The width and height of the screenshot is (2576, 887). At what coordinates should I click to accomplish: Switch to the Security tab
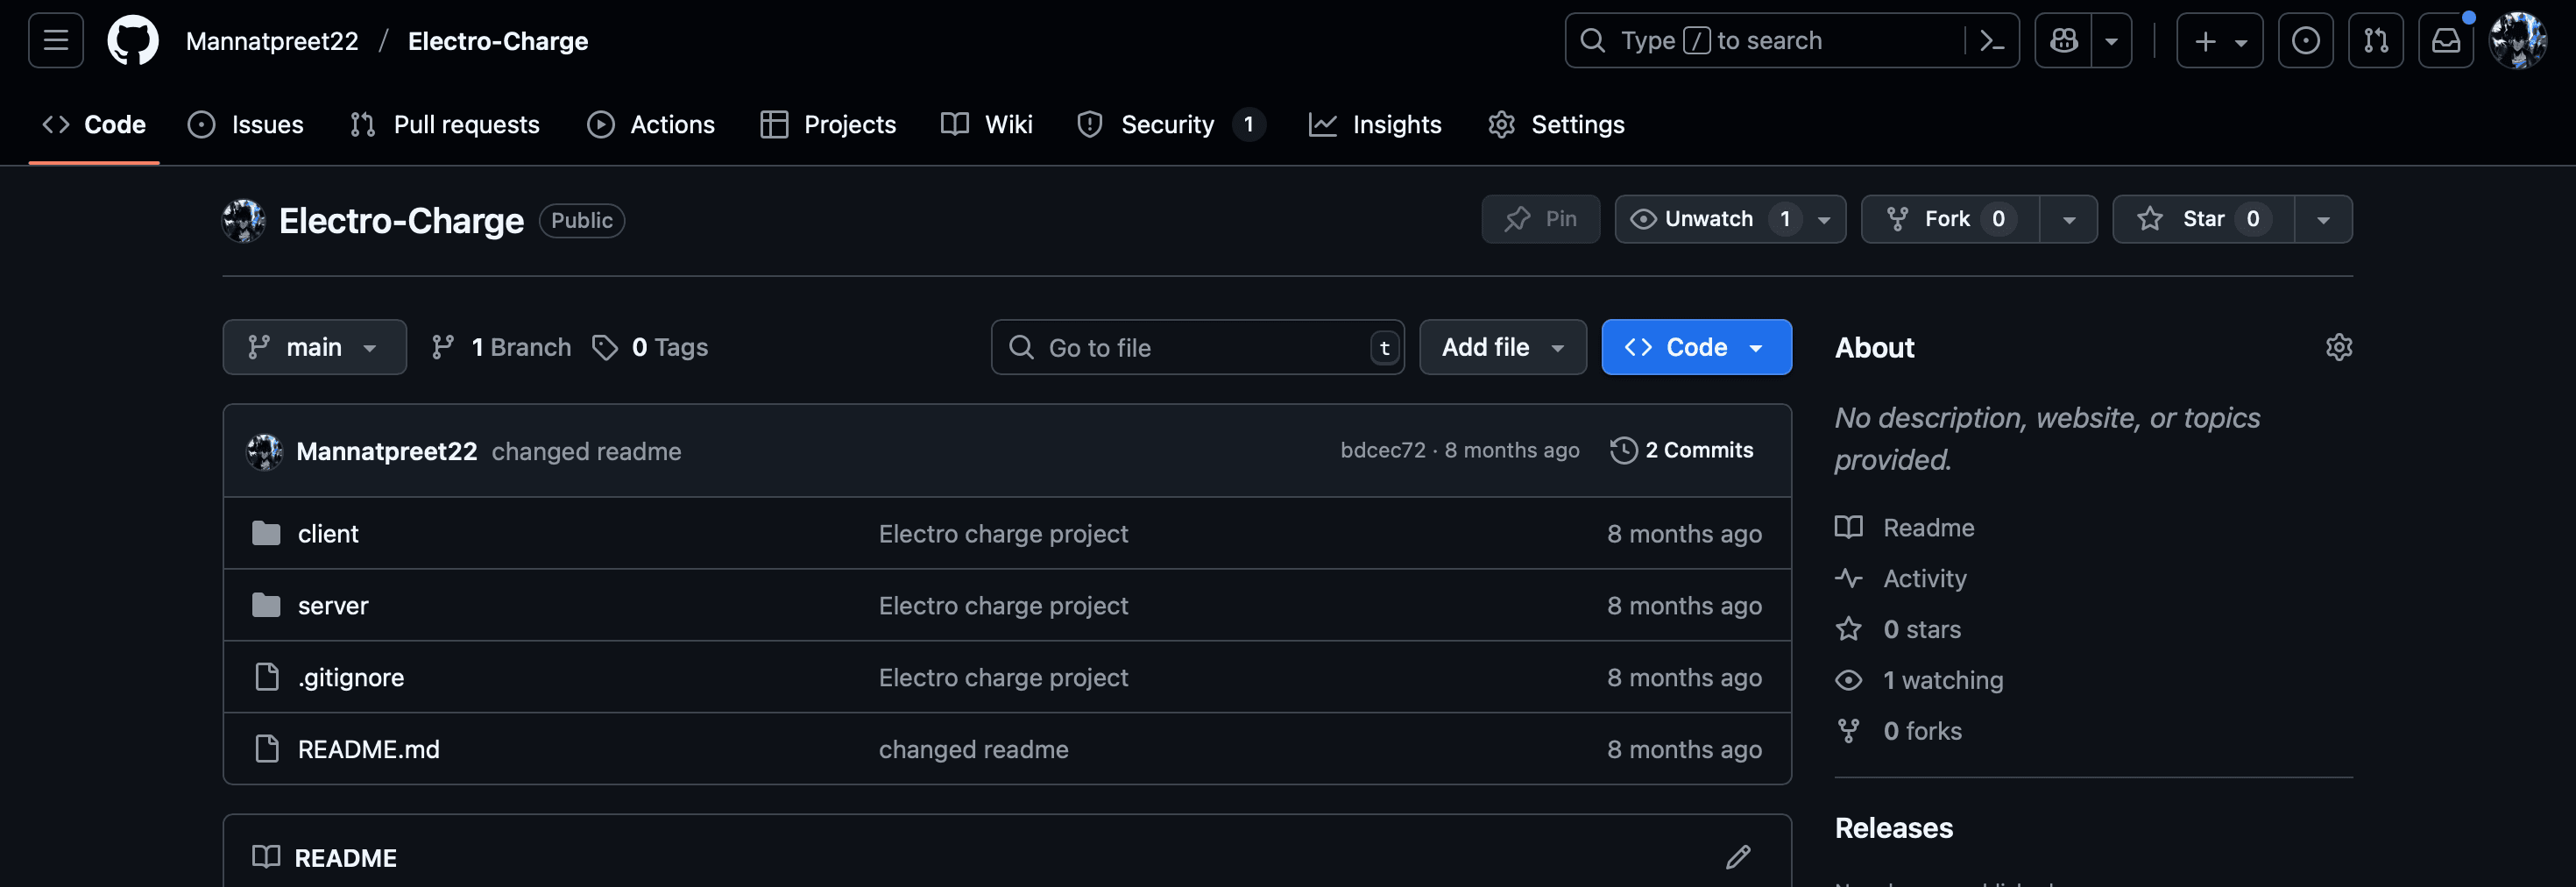[1171, 124]
